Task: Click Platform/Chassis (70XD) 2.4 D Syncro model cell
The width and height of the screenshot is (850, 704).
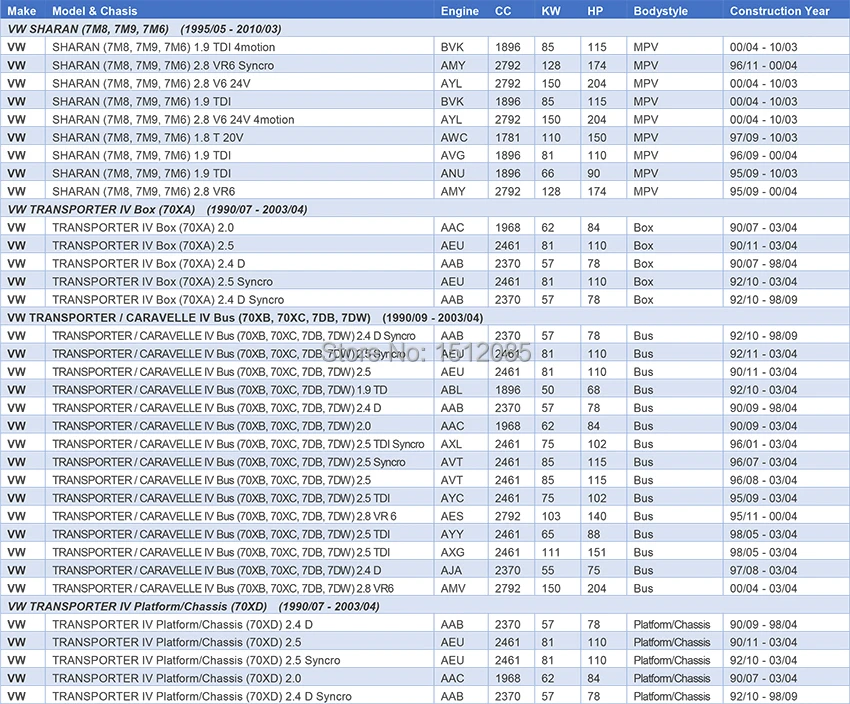Action: coord(202,696)
